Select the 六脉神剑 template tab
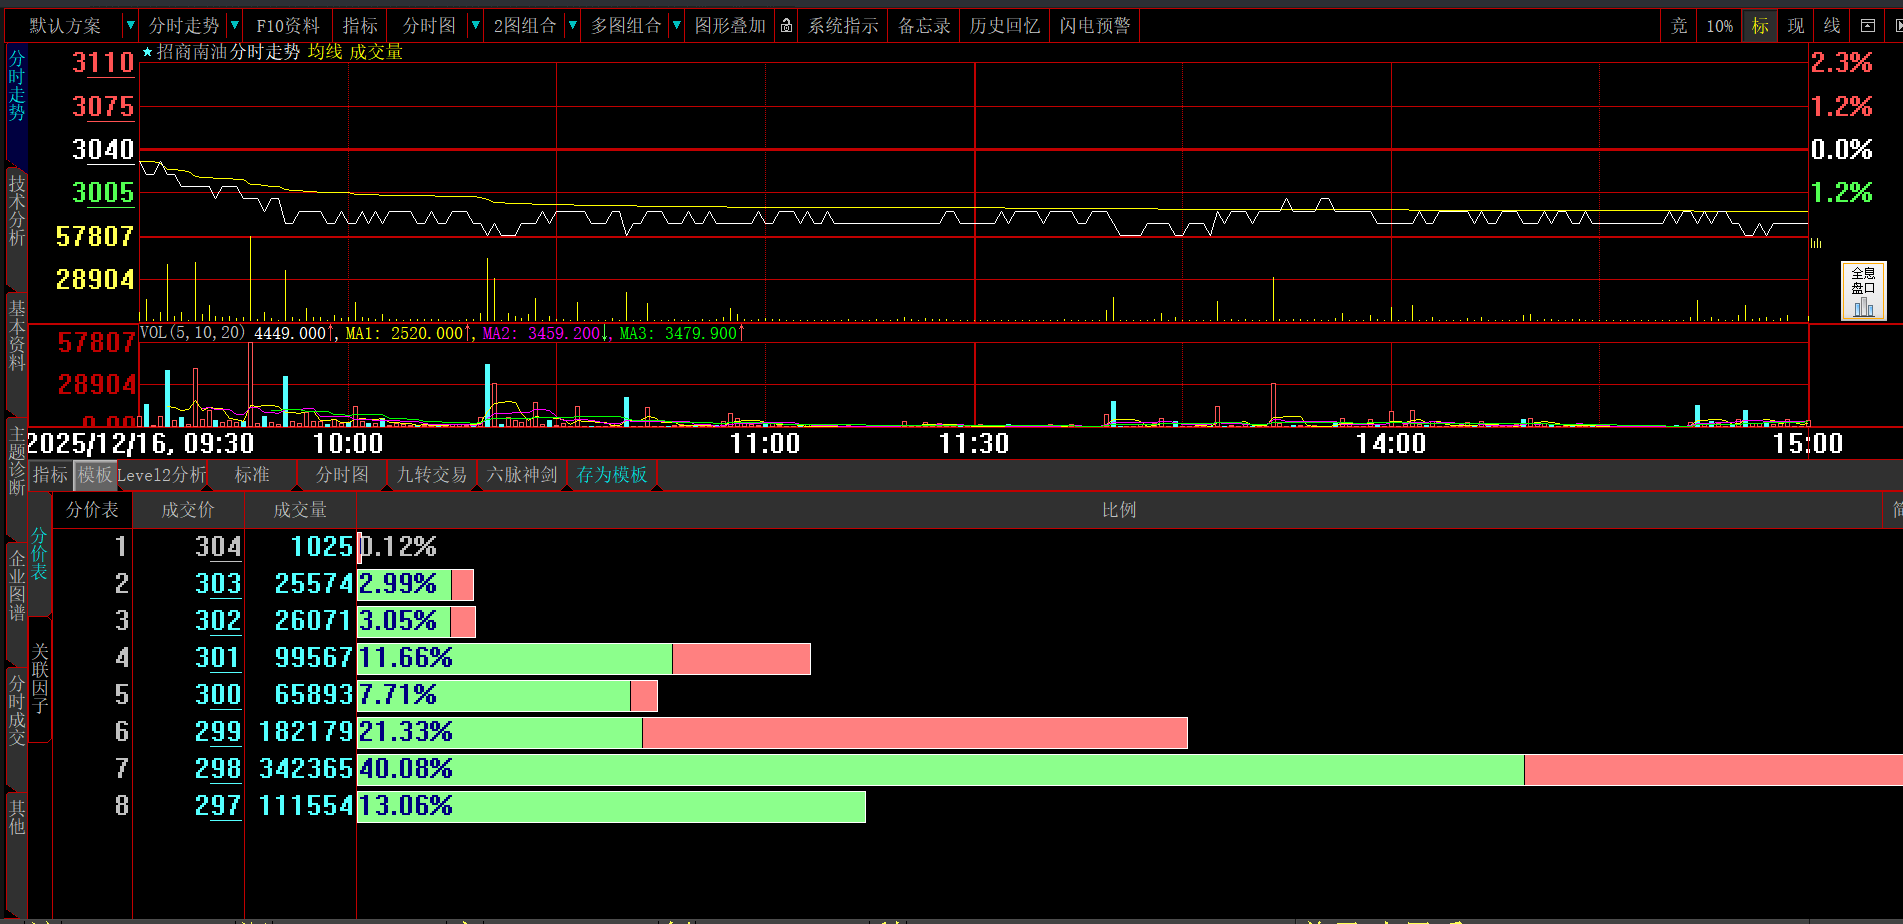This screenshot has height=924, width=1903. (x=522, y=475)
